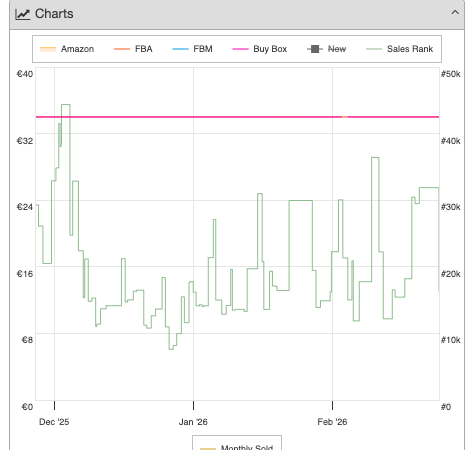Screen dimensions: 474x450
Task: Click the Amazon orange color swatch
Action: 48,49
